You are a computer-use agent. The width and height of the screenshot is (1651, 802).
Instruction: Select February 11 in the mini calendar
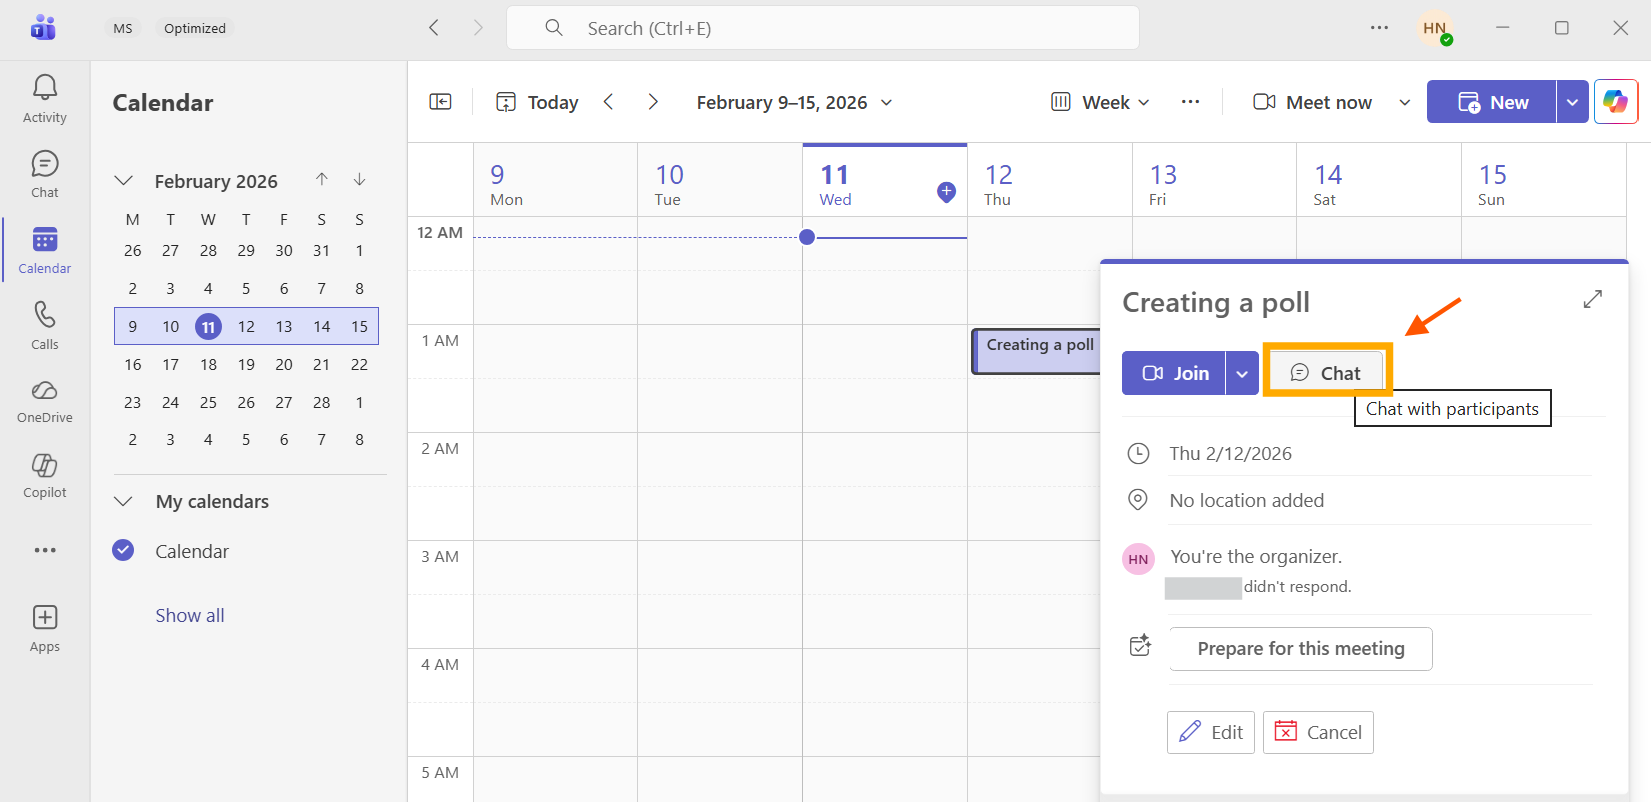tap(208, 326)
